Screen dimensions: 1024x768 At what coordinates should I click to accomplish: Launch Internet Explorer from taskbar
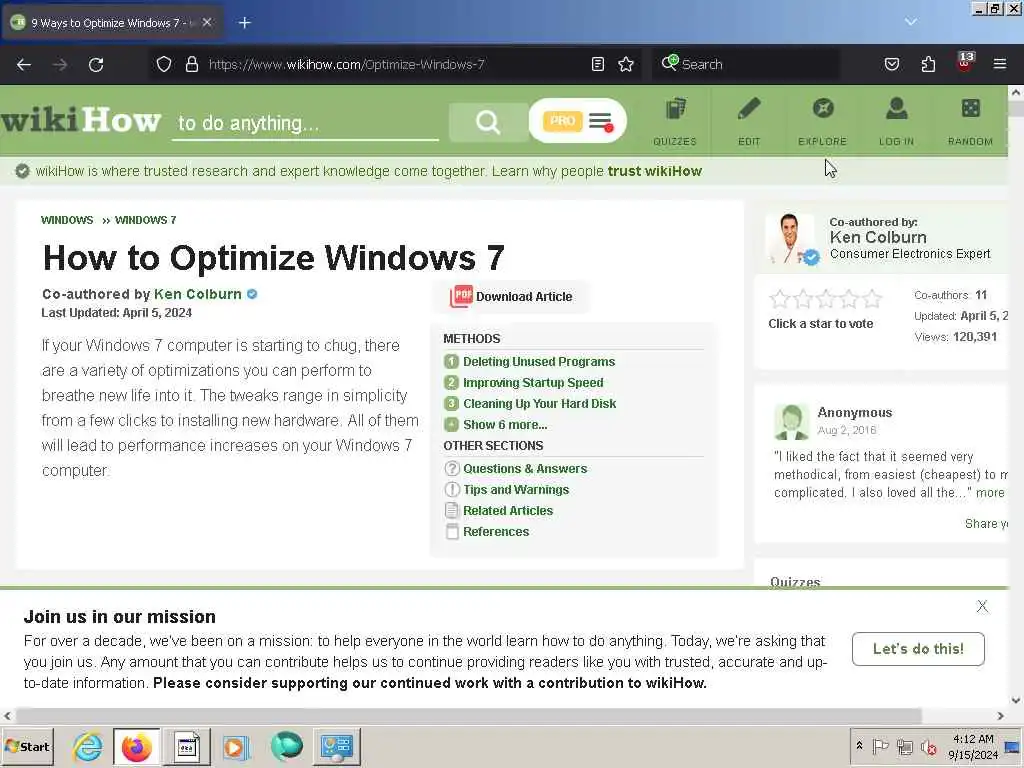pos(88,747)
